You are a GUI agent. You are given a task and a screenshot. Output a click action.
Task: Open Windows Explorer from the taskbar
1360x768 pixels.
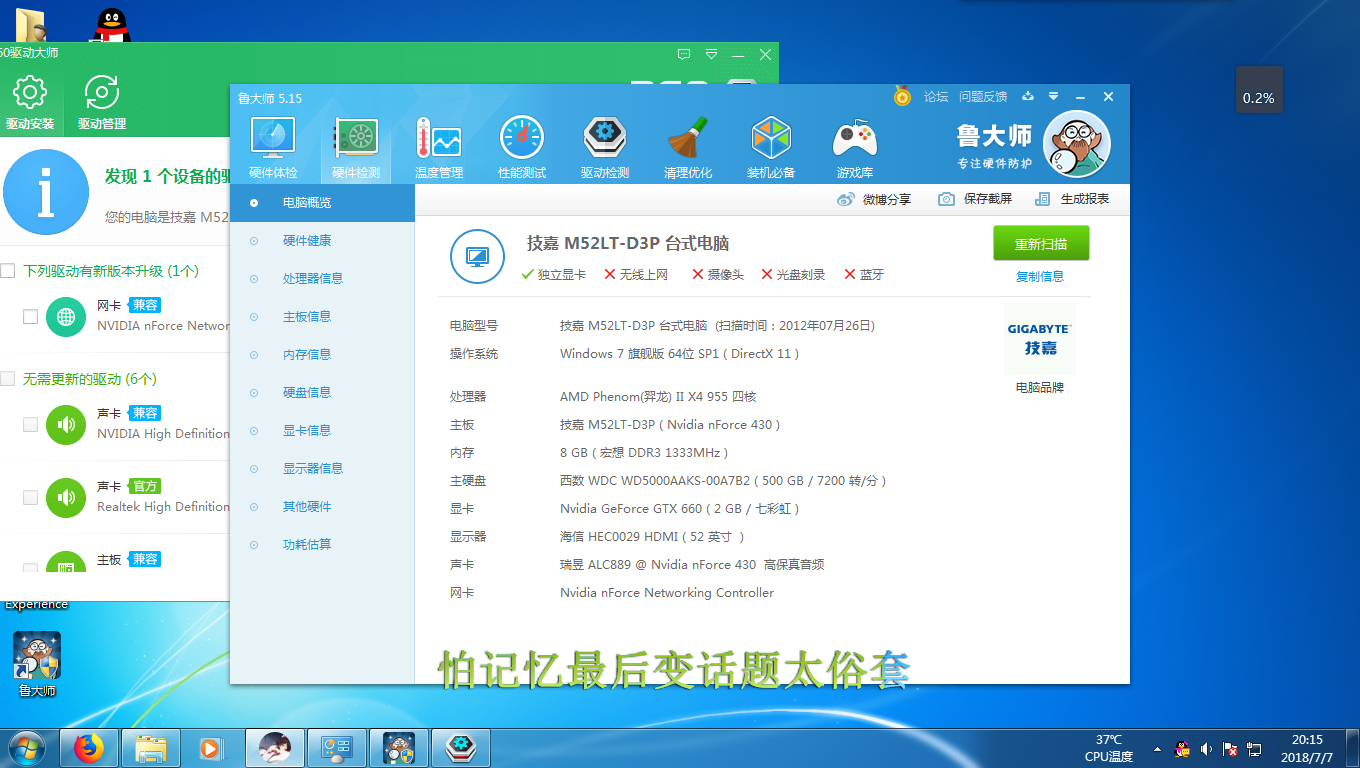pyautogui.click(x=151, y=748)
